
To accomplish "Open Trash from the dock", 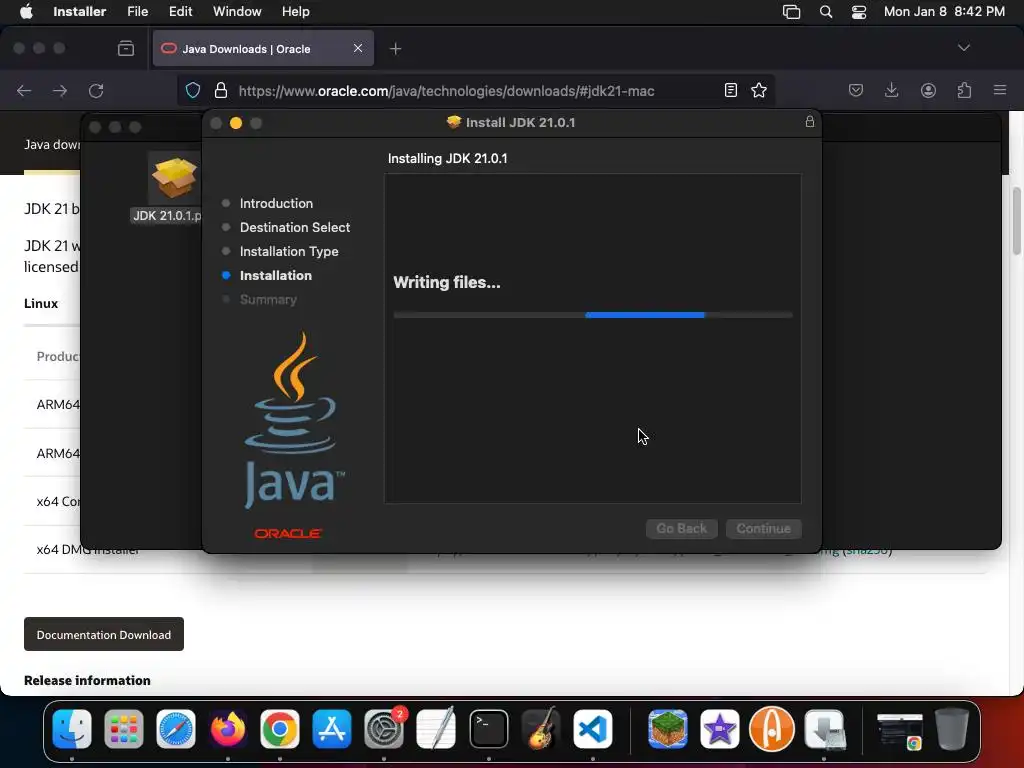I will click(952, 729).
